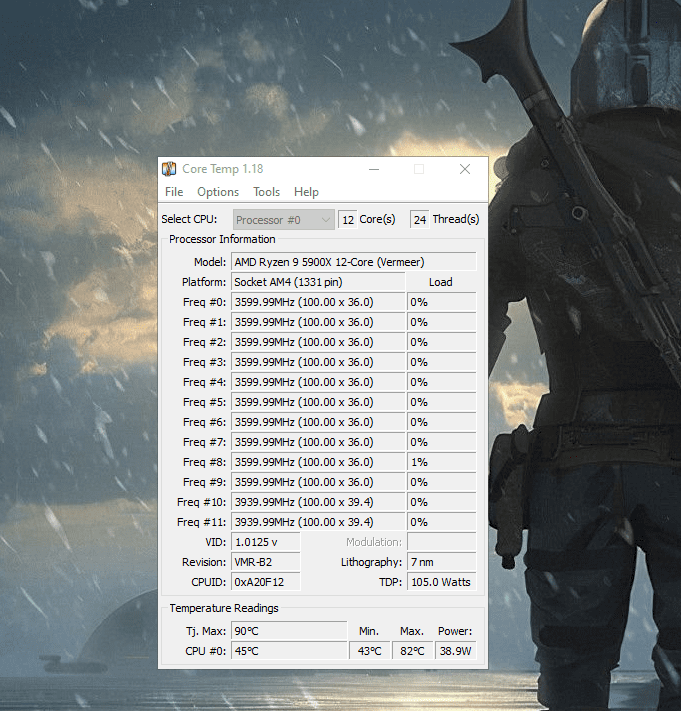Screen dimensions: 681x711
Task: Open the Tools menu
Action: [x=266, y=192]
